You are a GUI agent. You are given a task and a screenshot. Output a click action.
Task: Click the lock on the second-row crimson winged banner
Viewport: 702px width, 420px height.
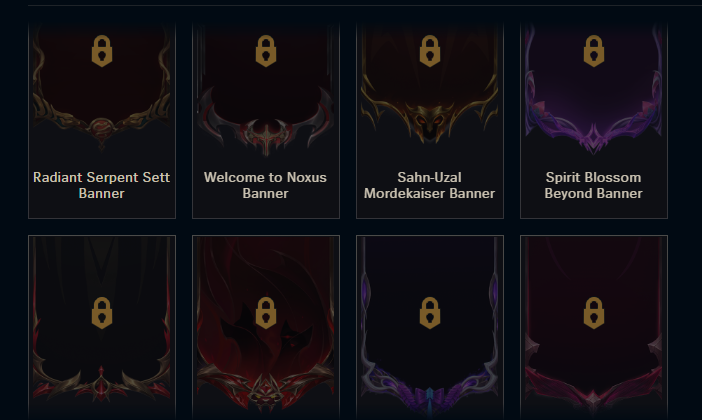coord(593,313)
